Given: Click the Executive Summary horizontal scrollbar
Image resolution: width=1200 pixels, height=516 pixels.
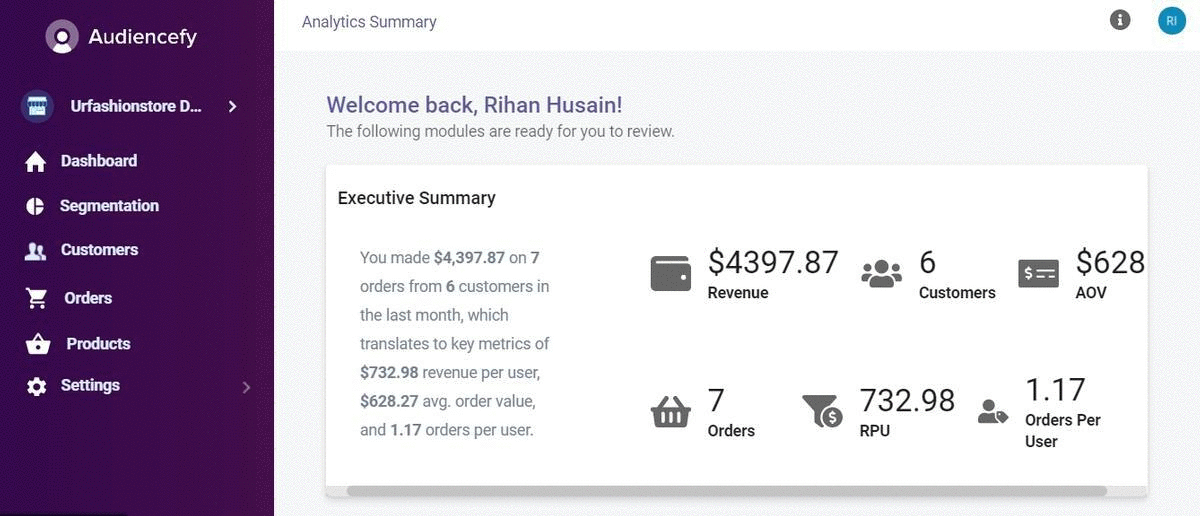Looking at the screenshot, I should pyautogui.click(x=726, y=491).
